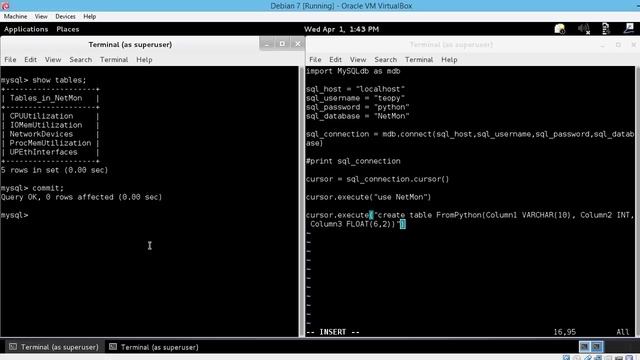This screenshot has width=640, height=360.
Task: Click the Debian VM icon in VirtualBox title bar
Action: [x=5, y=6]
